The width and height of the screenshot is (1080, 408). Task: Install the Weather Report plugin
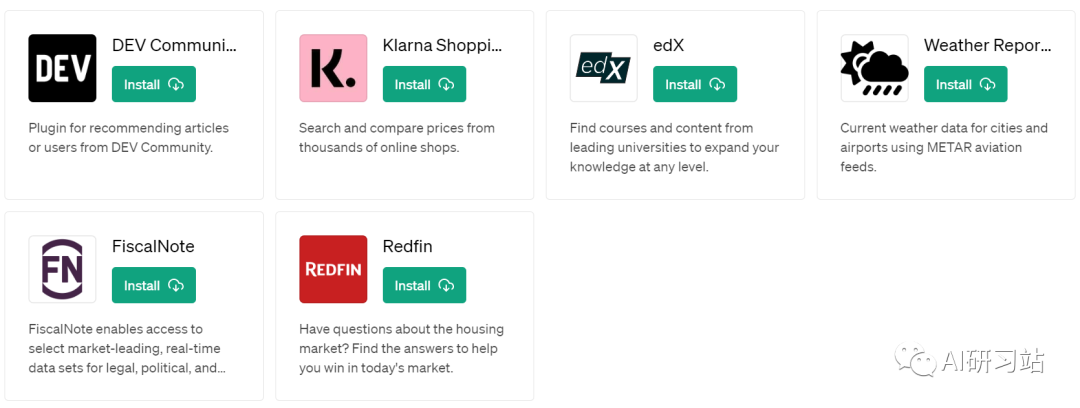click(x=966, y=84)
